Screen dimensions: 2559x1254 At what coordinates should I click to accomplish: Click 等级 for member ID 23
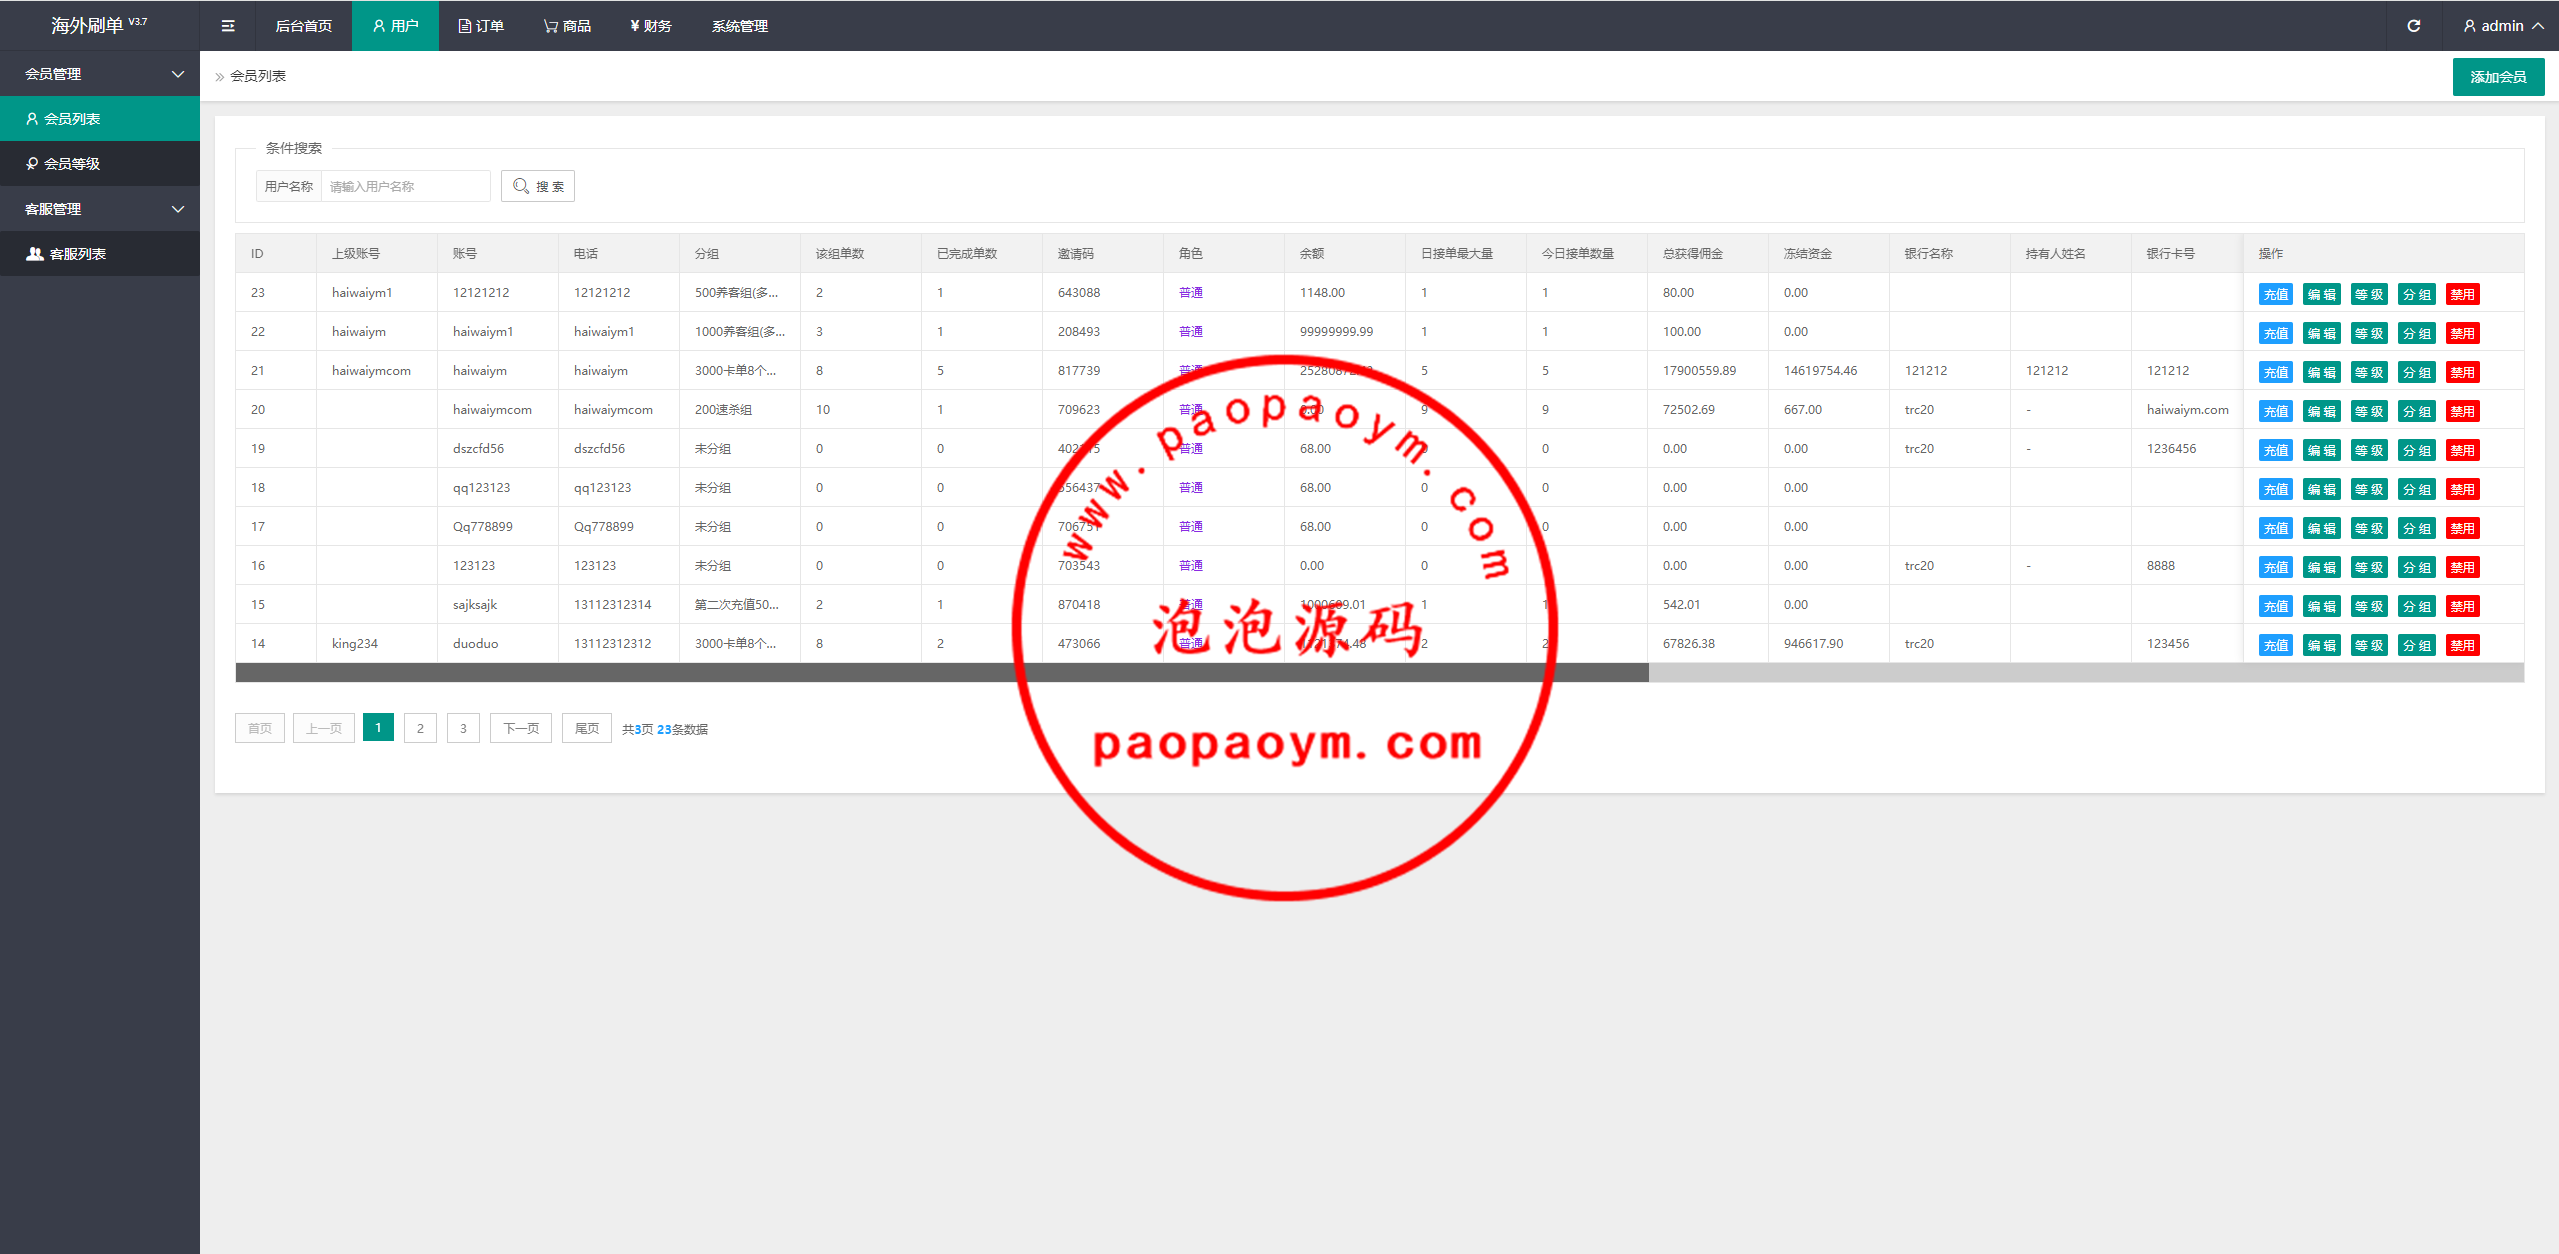click(2369, 294)
